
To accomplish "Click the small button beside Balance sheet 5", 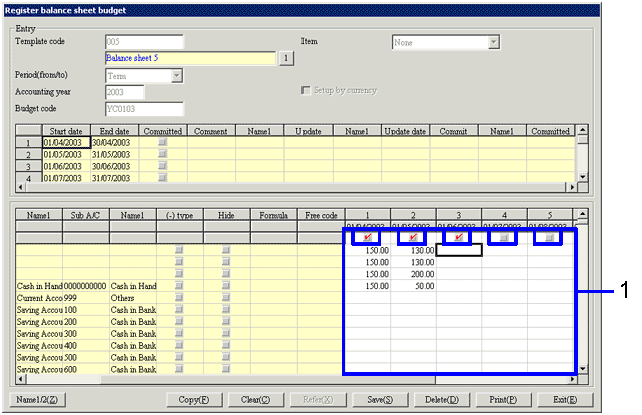I will (285, 59).
